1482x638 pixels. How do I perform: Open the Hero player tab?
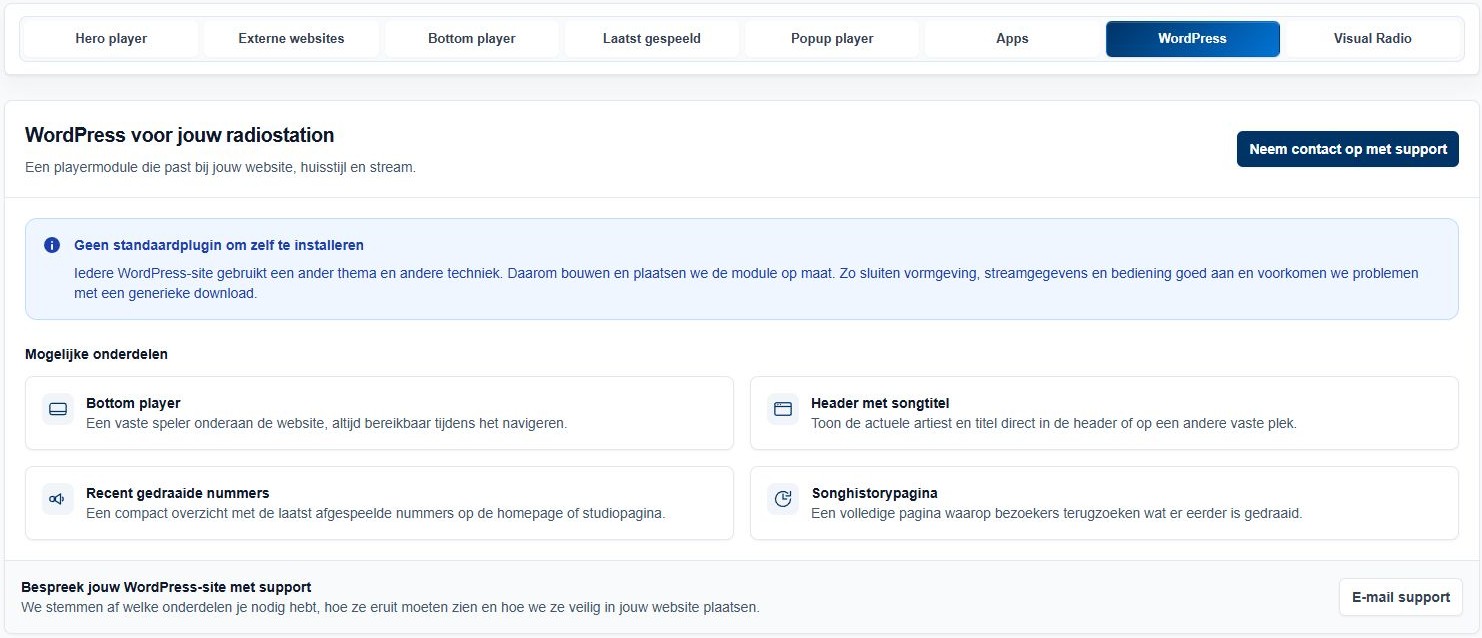111,39
